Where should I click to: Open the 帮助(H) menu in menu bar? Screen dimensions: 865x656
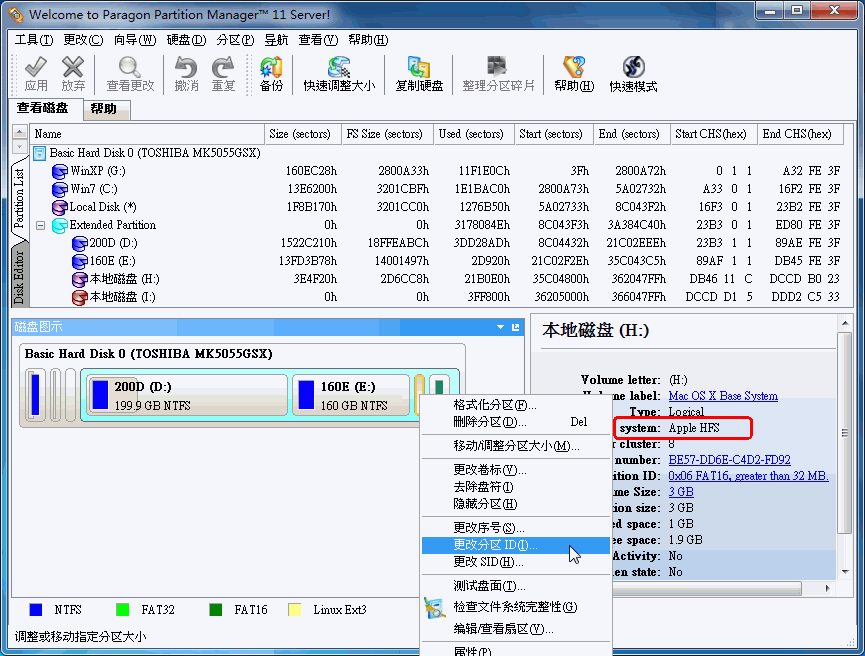point(369,40)
